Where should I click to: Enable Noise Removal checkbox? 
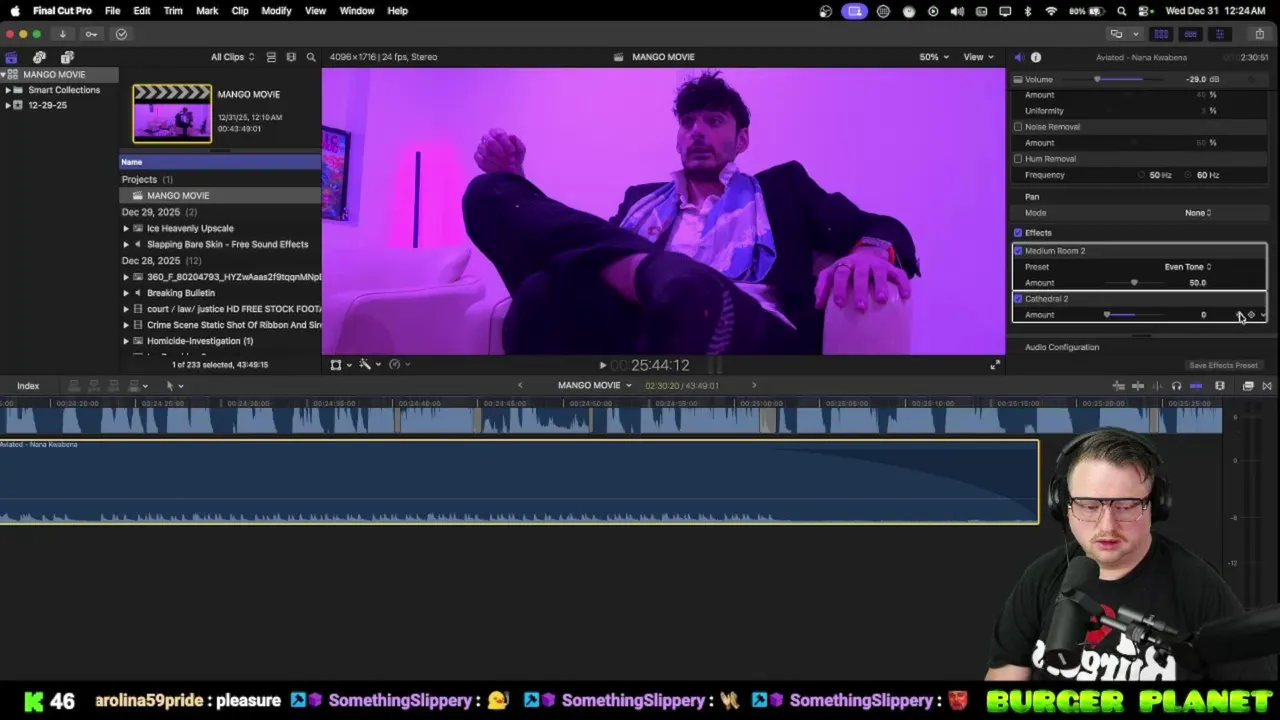pos(1018,127)
